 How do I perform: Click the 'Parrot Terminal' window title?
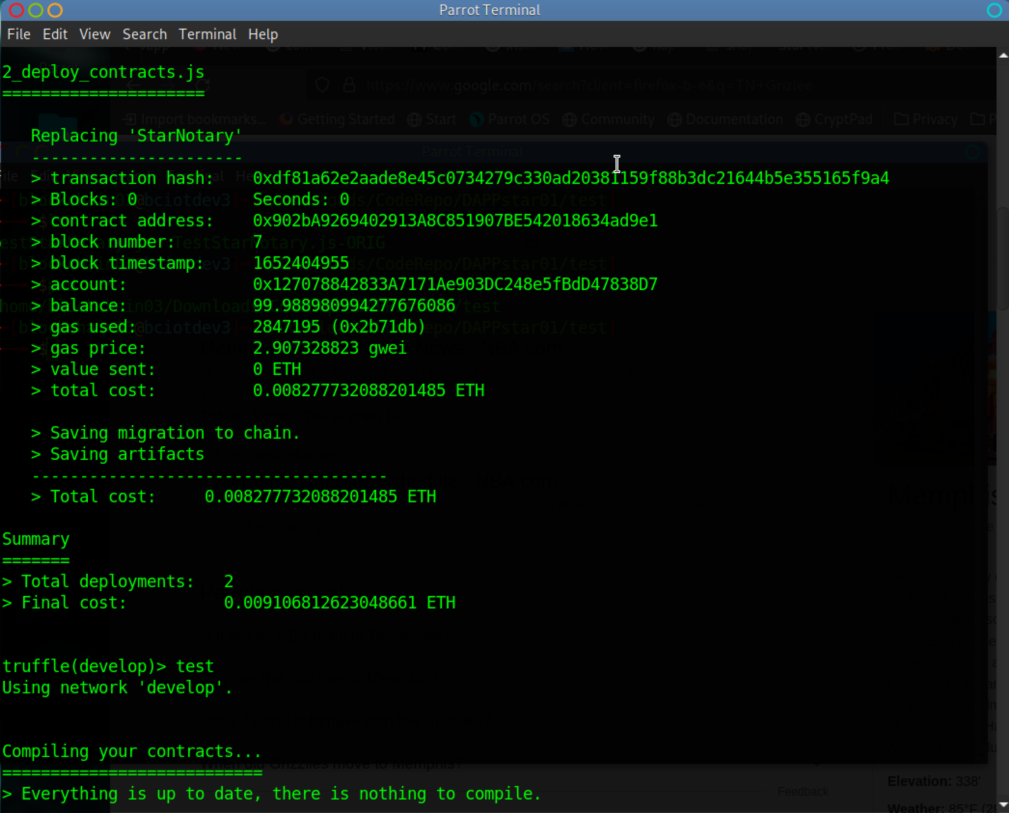point(489,10)
